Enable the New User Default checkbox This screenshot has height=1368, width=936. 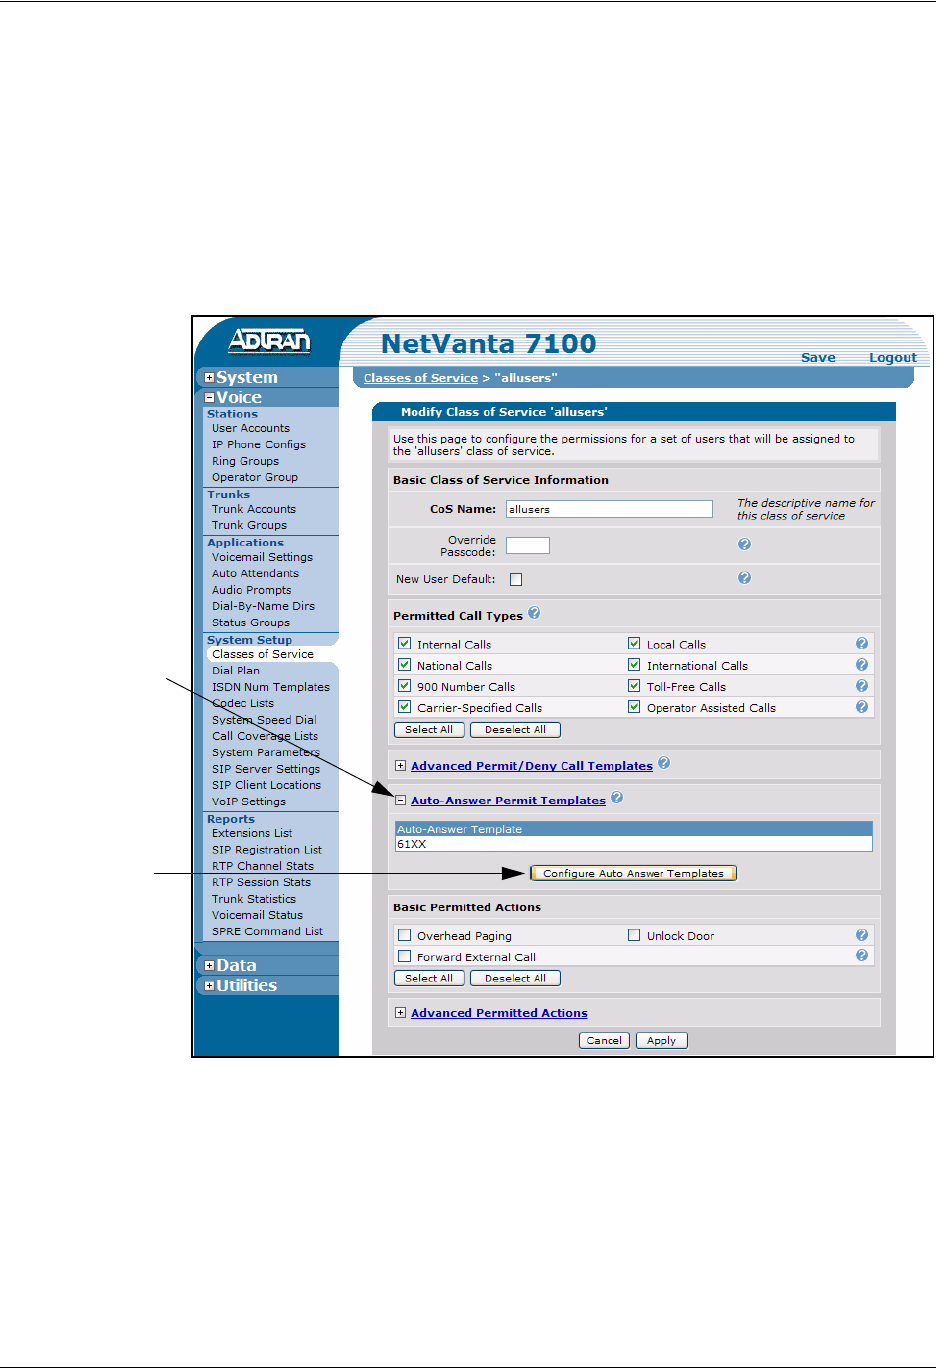click(516, 579)
